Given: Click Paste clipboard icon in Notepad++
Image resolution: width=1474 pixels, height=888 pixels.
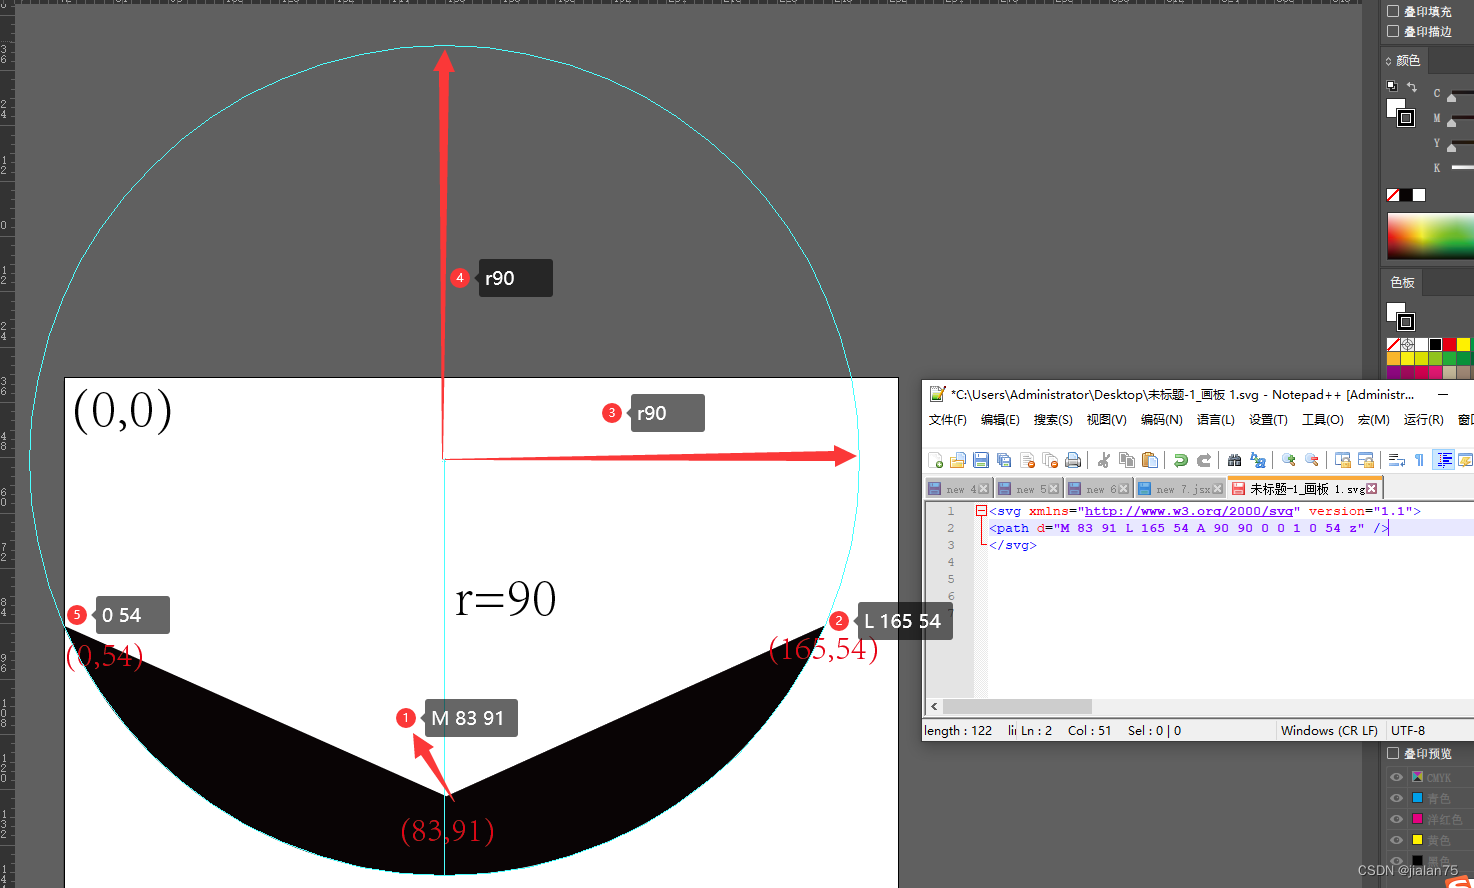Looking at the screenshot, I should coord(1150,460).
